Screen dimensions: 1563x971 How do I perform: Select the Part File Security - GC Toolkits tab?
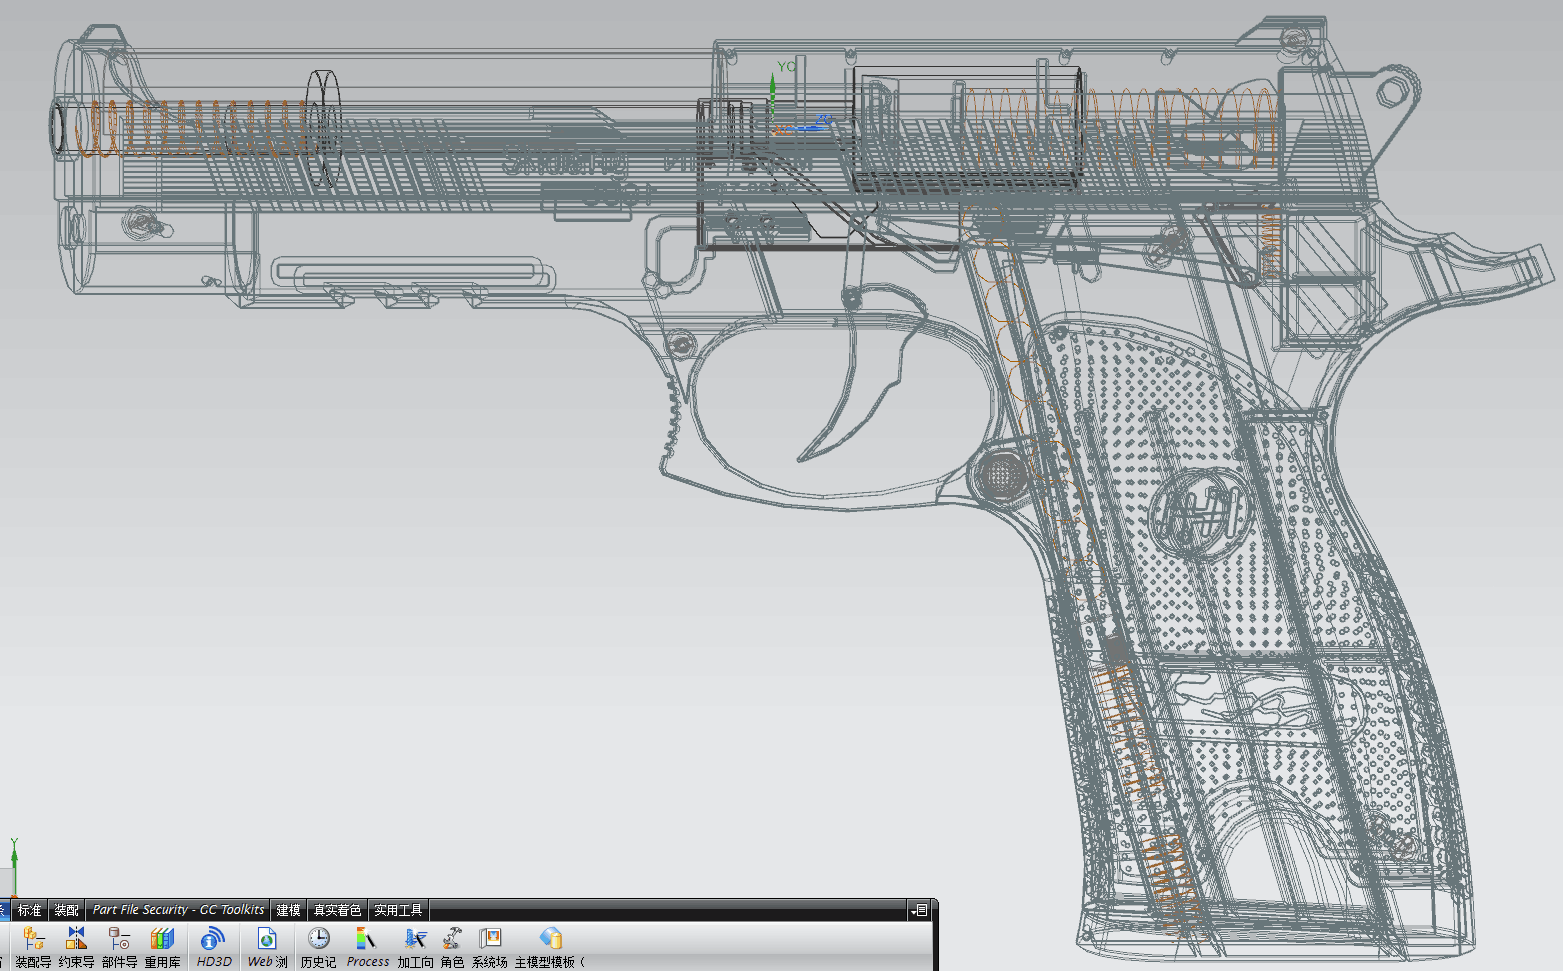(178, 910)
